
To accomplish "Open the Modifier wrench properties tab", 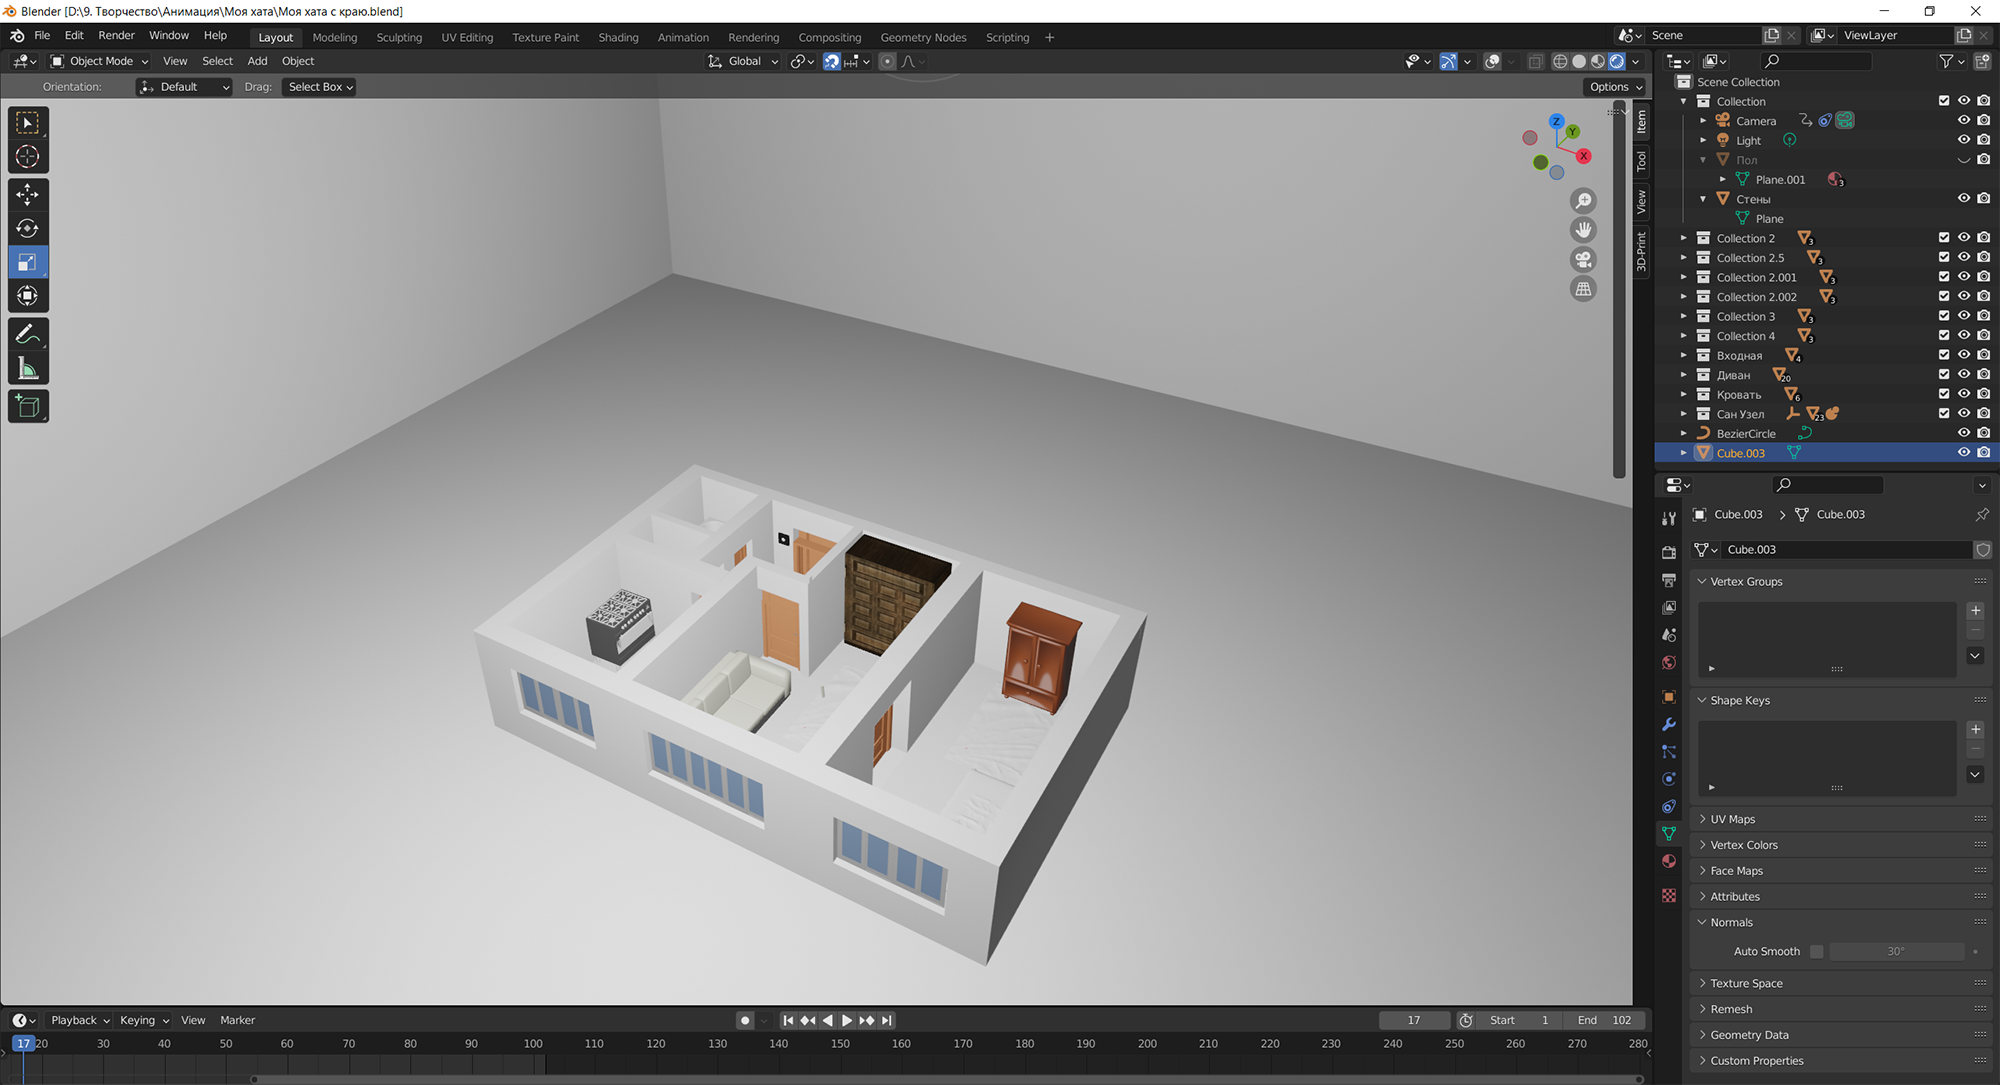I will (x=1669, y=724).
